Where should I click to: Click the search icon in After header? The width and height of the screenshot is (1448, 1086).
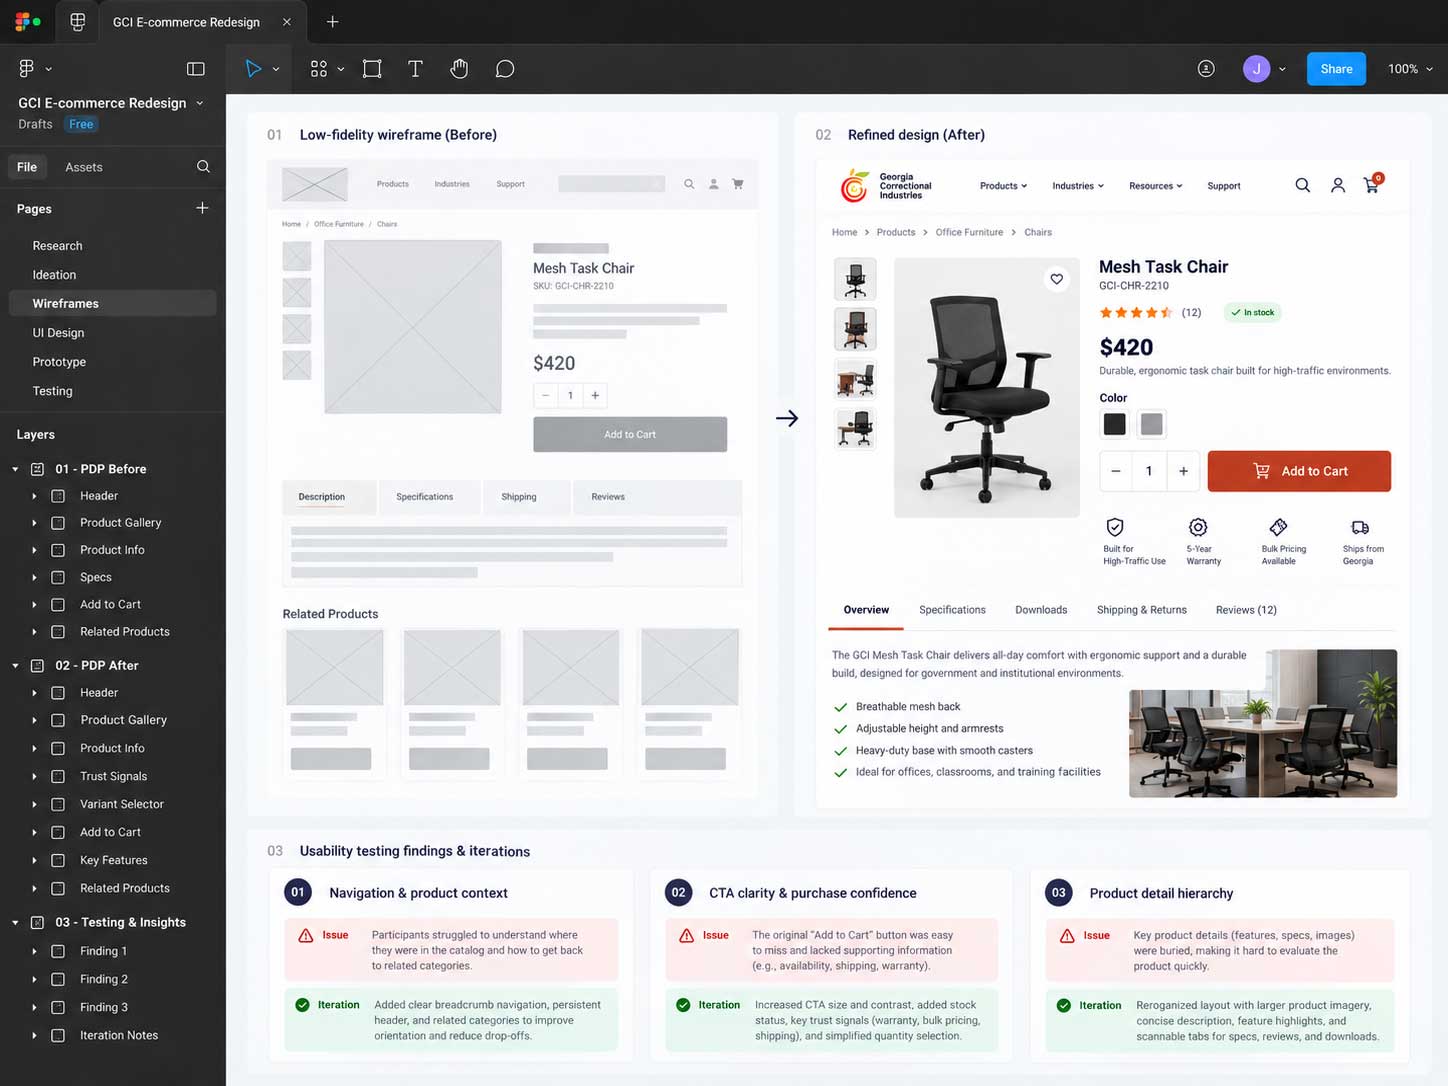point(1303,185)
